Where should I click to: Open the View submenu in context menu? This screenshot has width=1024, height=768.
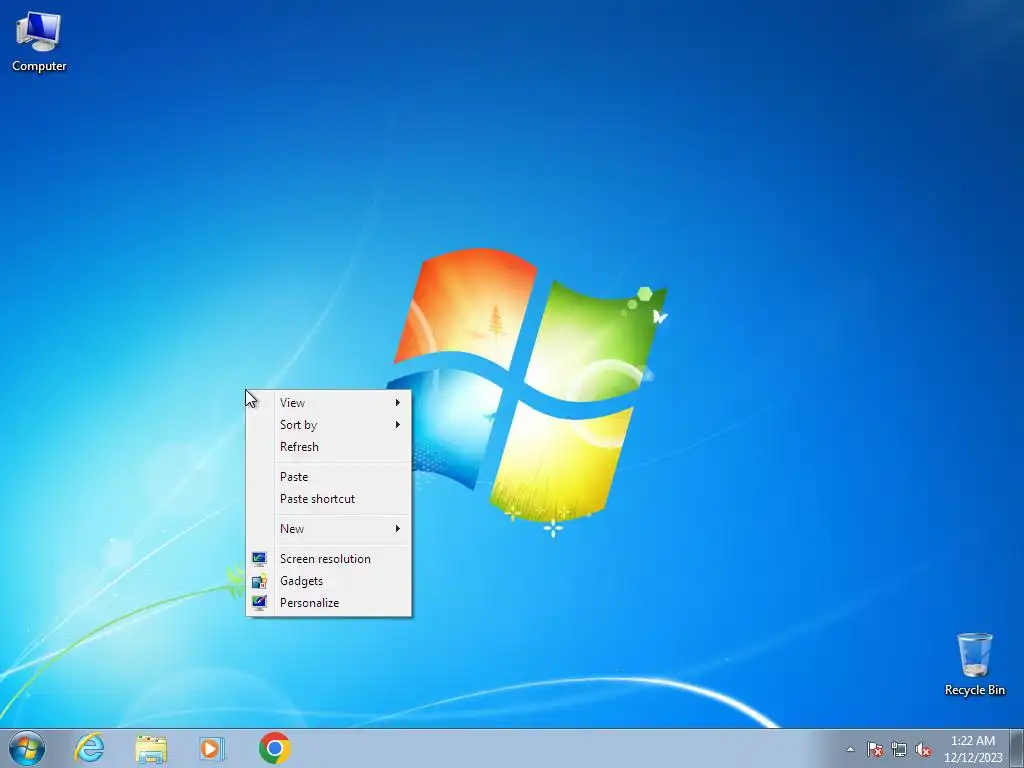pos(328,403)
